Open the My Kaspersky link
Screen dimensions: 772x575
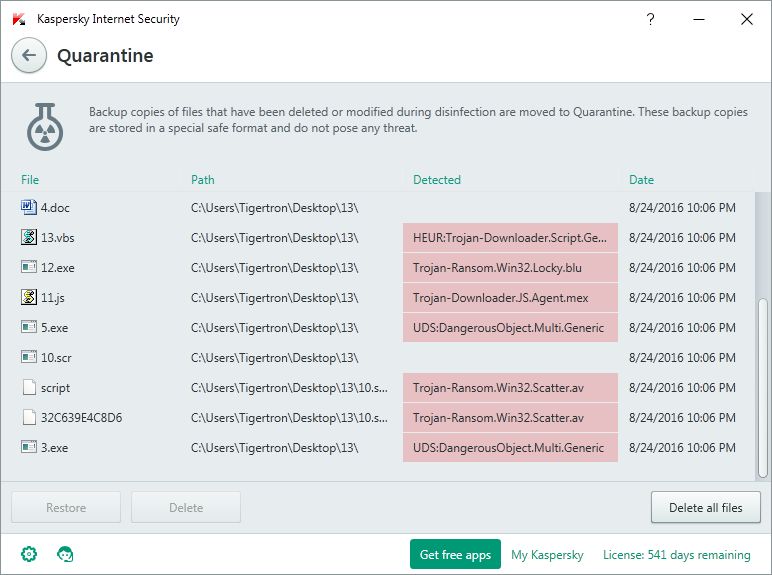547,554
